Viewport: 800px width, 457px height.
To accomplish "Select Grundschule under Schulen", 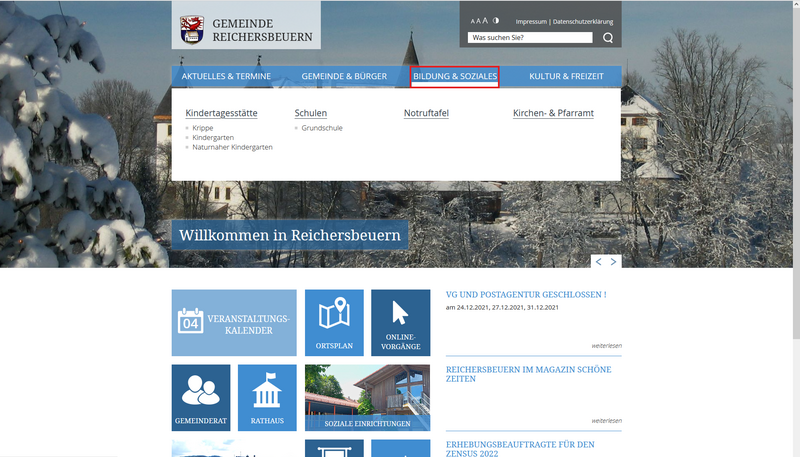I will coord(322,128).
